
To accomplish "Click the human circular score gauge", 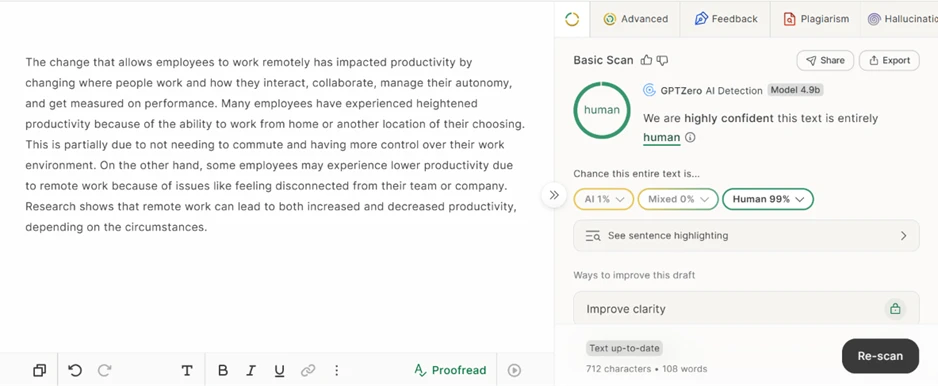I will tap(602, 110).
